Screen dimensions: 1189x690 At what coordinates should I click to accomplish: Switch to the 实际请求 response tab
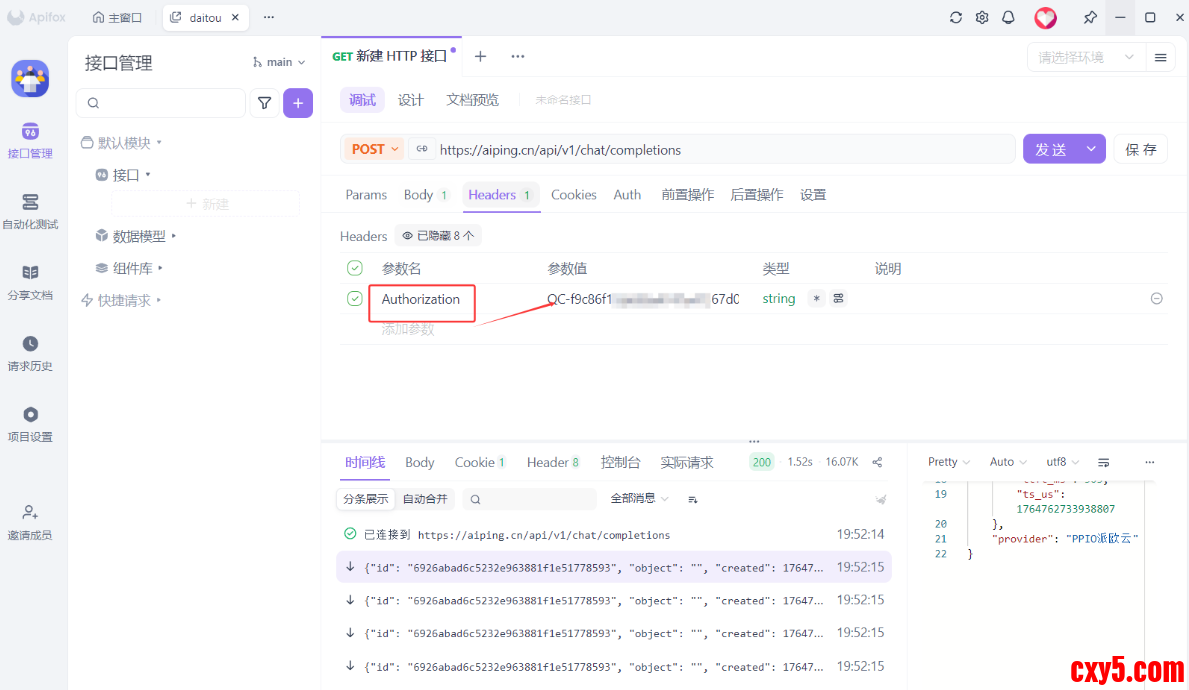687,462
